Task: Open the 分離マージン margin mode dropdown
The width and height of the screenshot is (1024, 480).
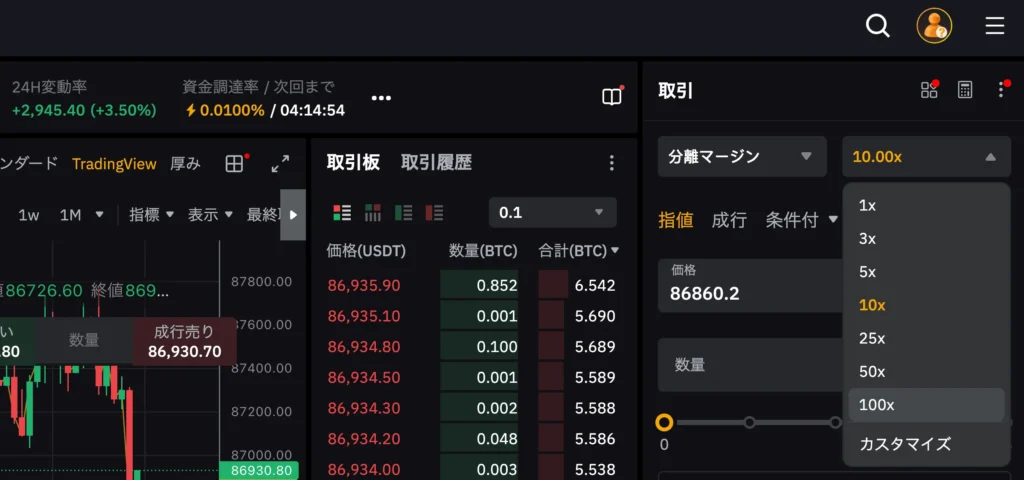Action: [x=742, y=157]
